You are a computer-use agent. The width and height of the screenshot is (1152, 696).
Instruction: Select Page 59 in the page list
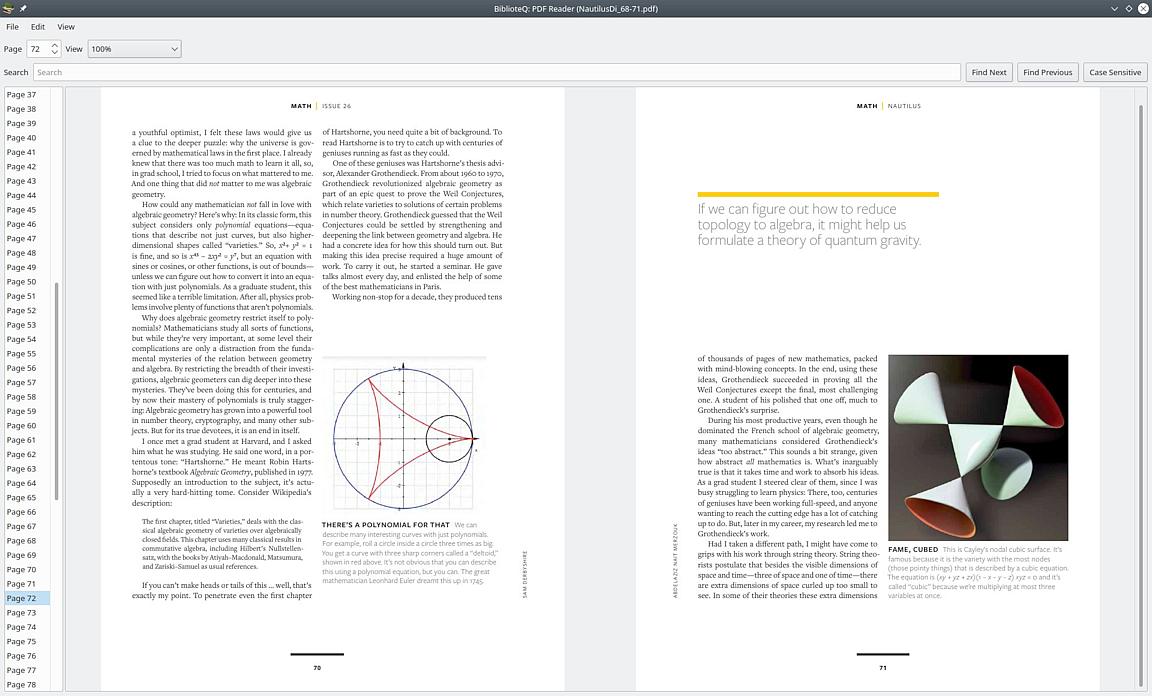coord(27,412)
